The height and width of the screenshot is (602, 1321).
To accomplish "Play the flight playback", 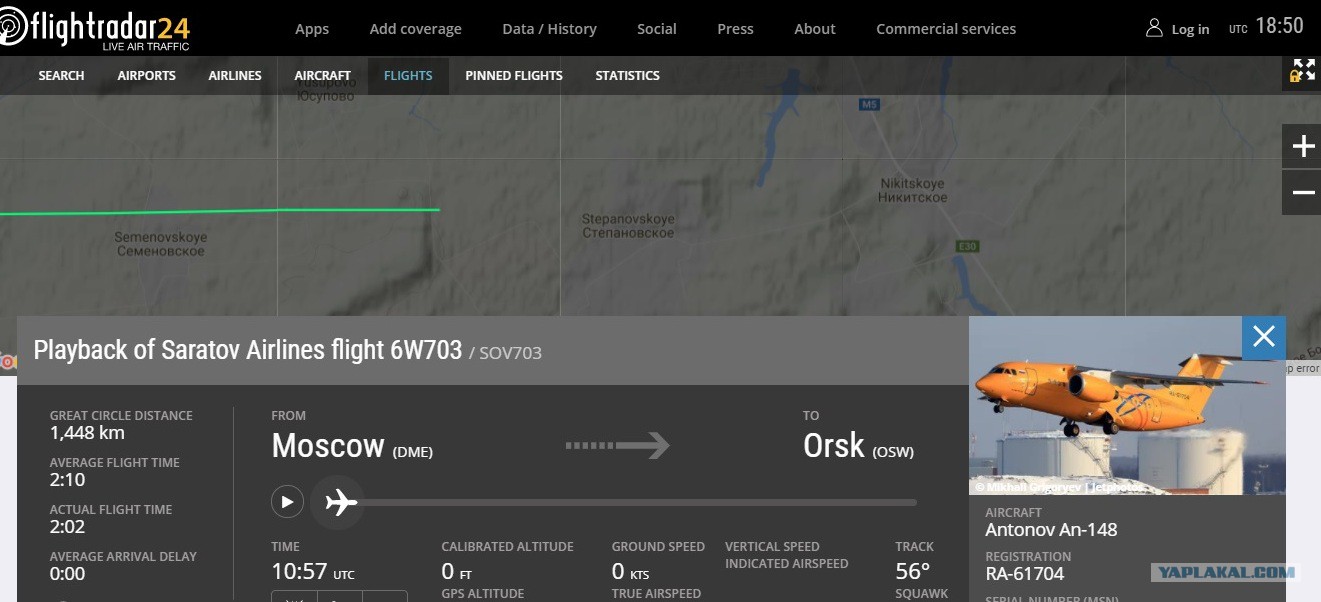I will pos(287,501).
